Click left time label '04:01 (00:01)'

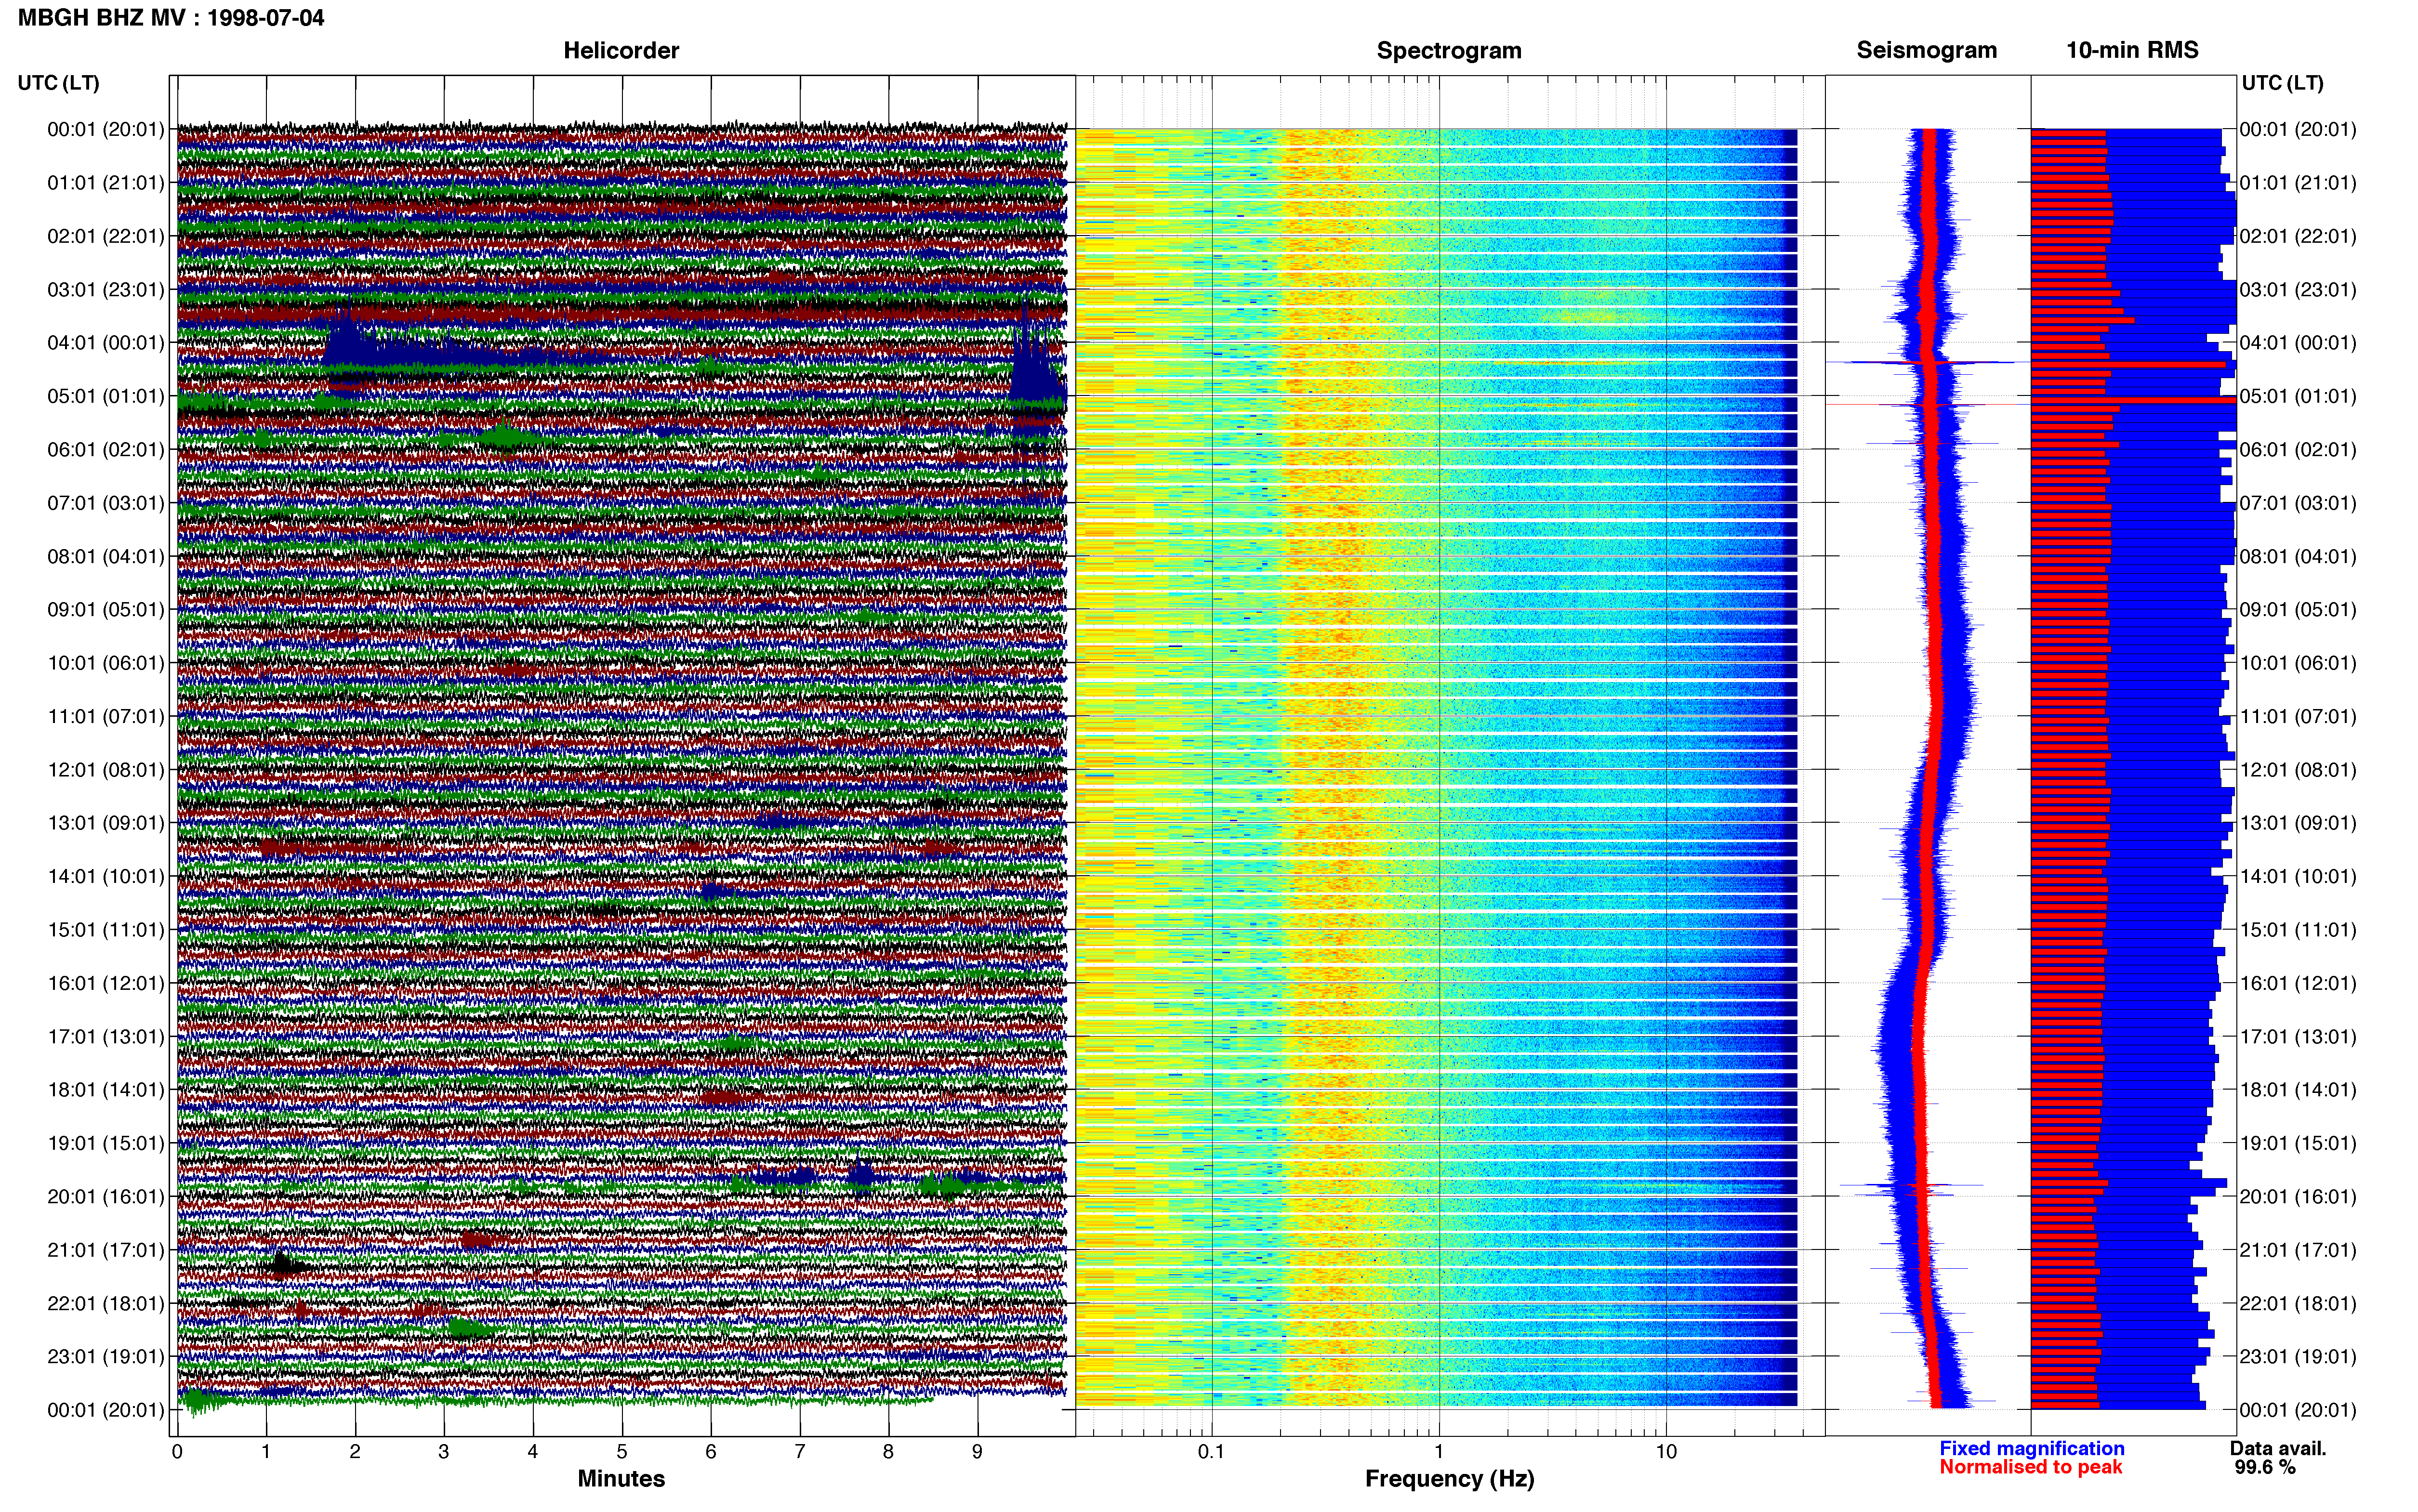click(x=105, y=343)
